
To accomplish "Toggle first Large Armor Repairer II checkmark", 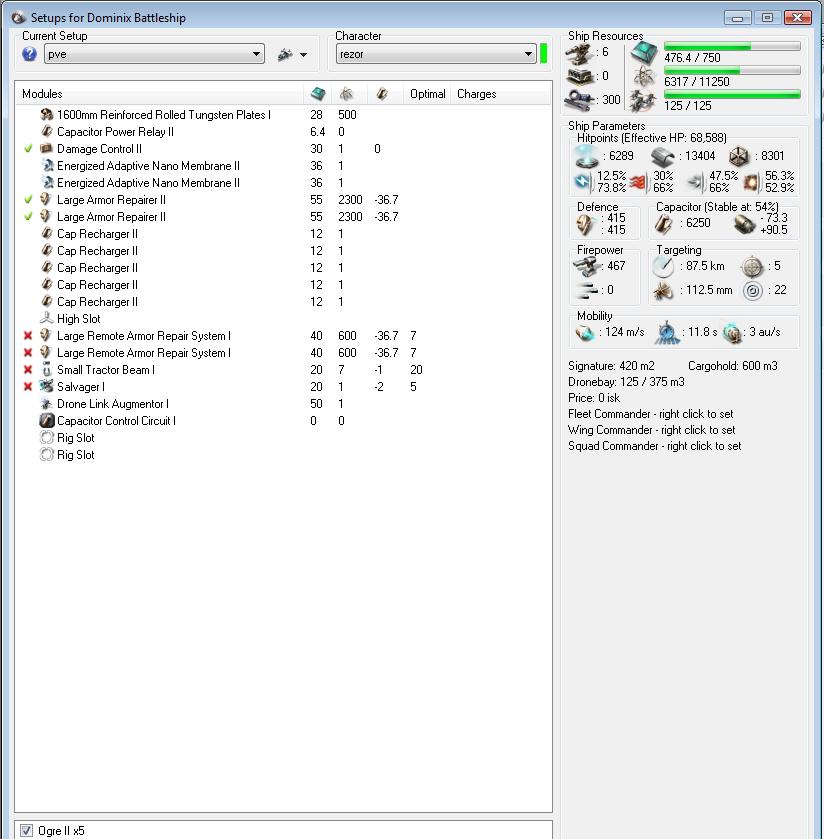I will 28,200.
